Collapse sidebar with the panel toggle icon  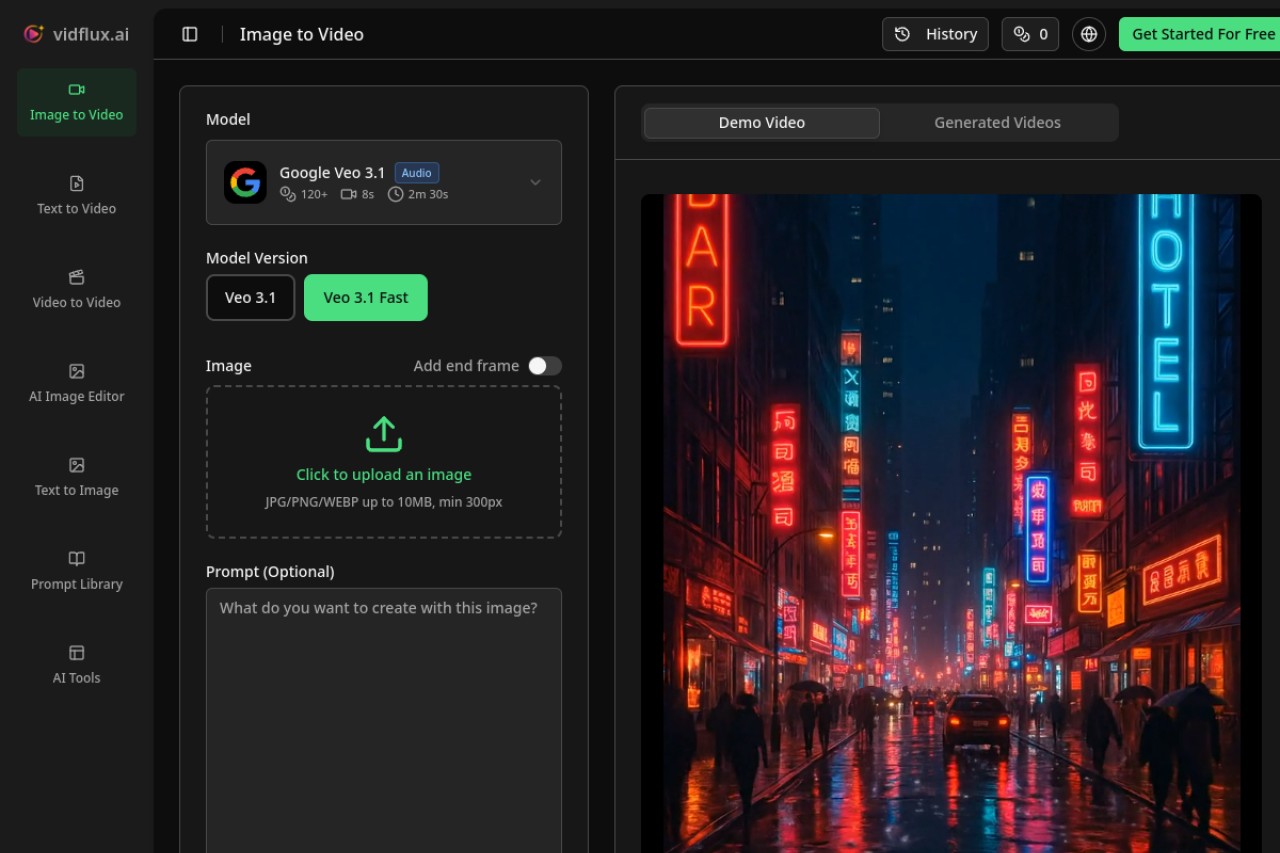[190, 34]
